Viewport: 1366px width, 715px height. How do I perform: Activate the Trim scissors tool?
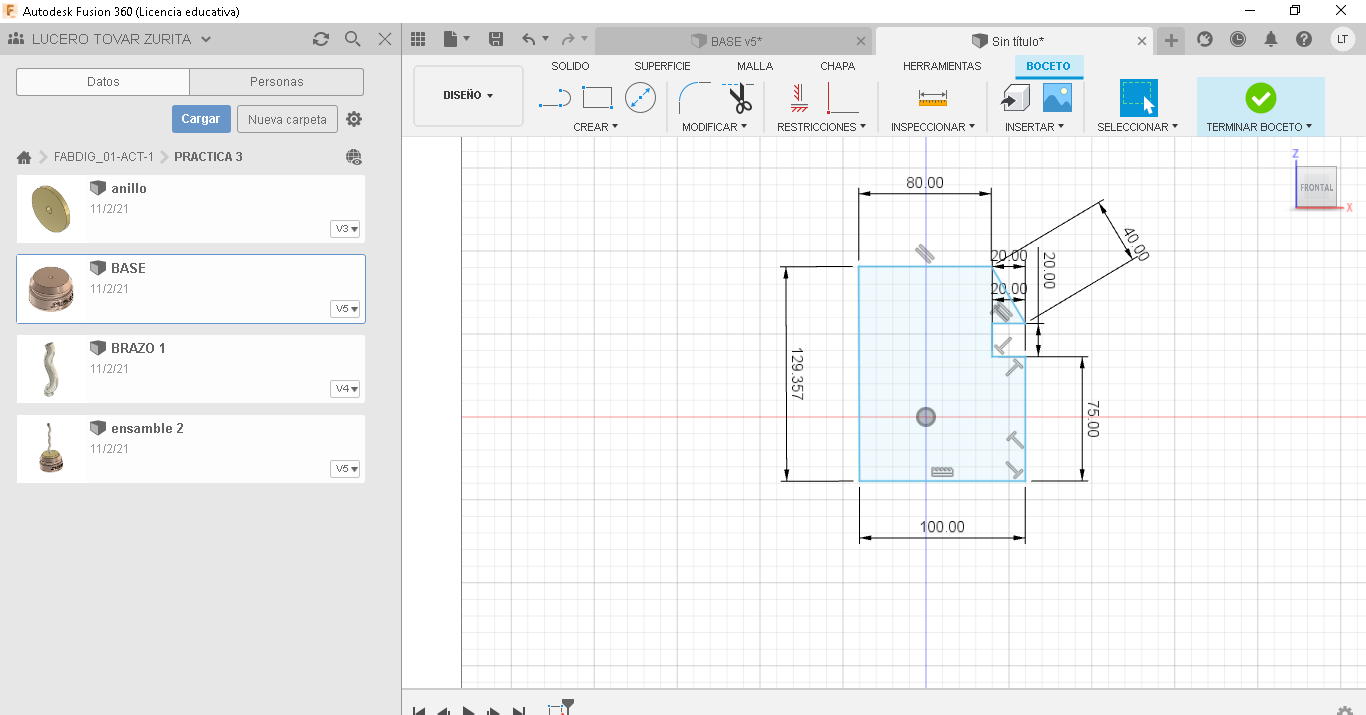739,98
